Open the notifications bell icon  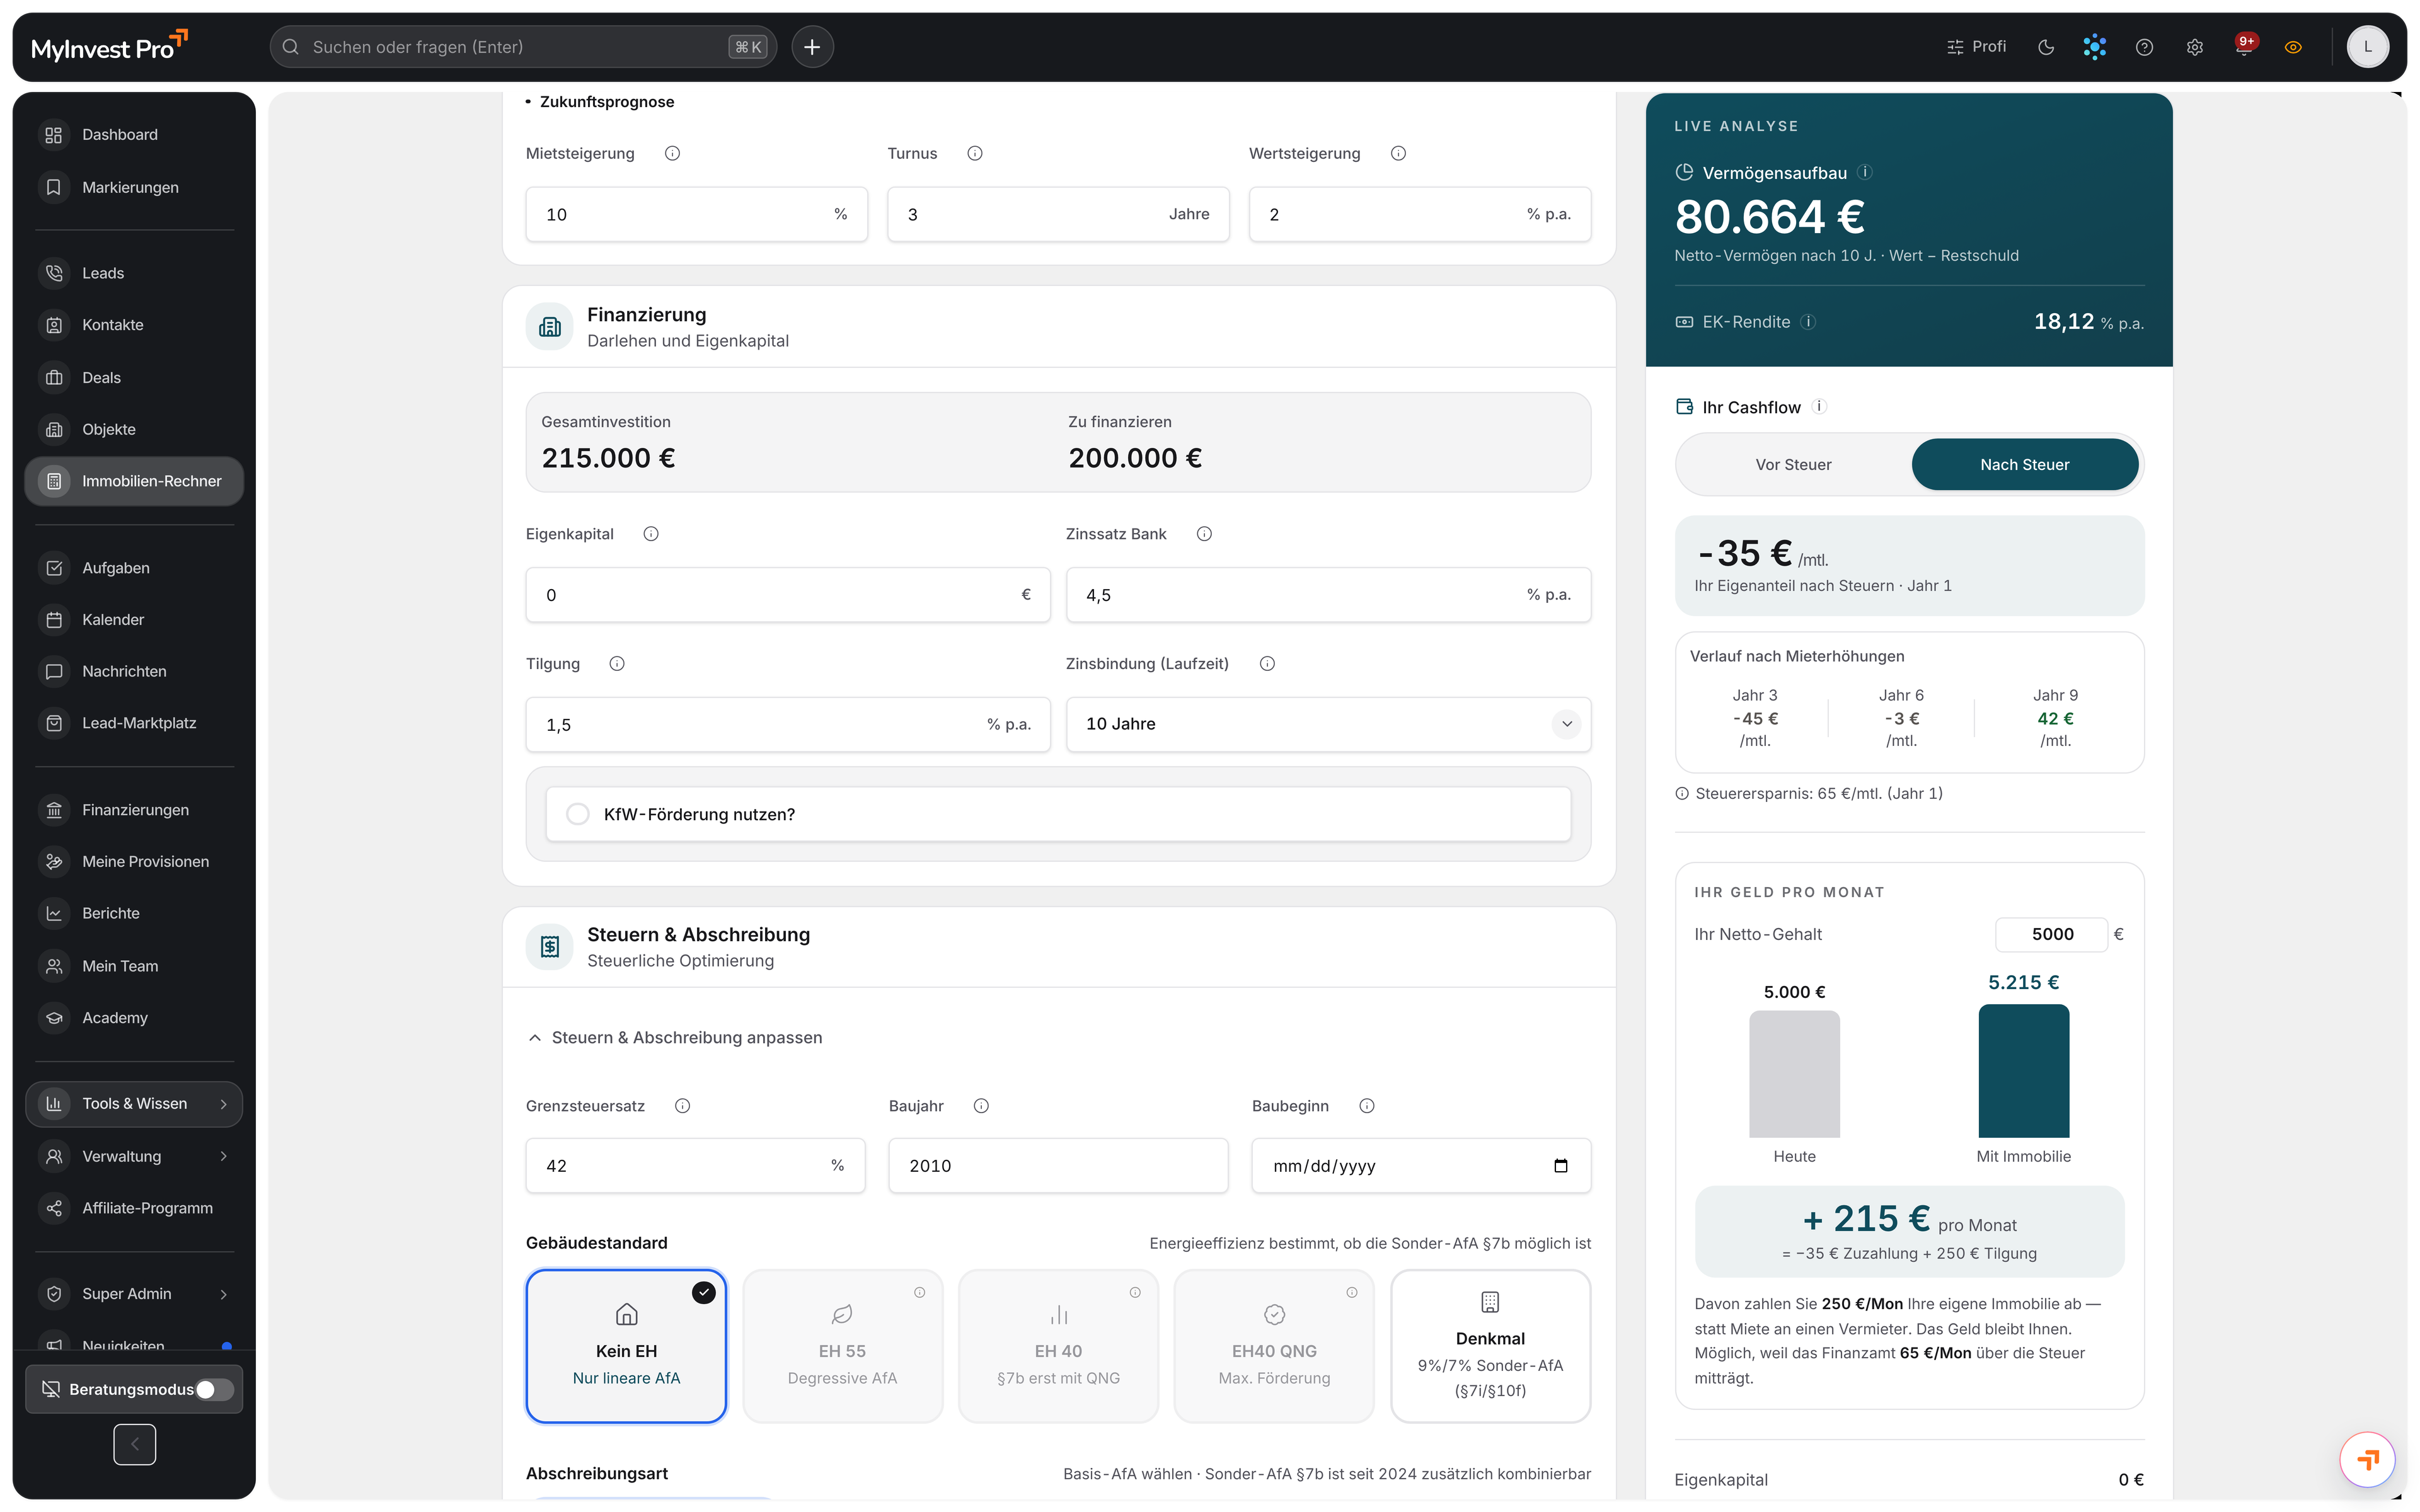pyautogui.click(x=2243, y=47)
